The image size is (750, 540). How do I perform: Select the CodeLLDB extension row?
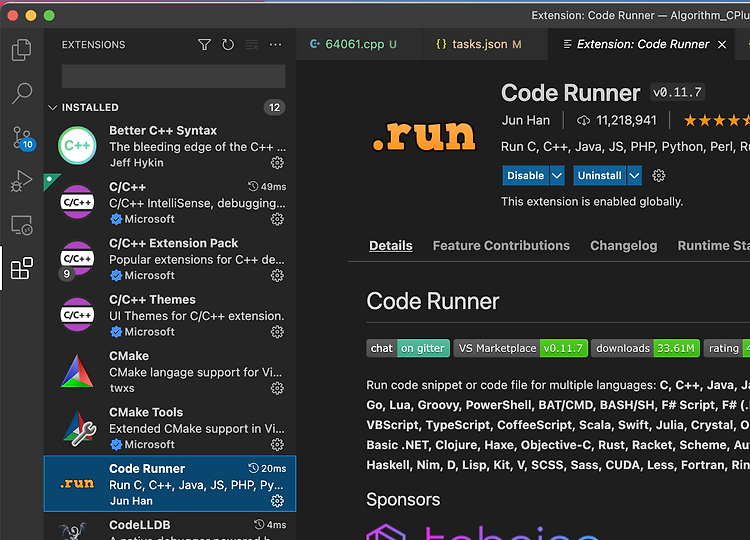click(170, 527)
